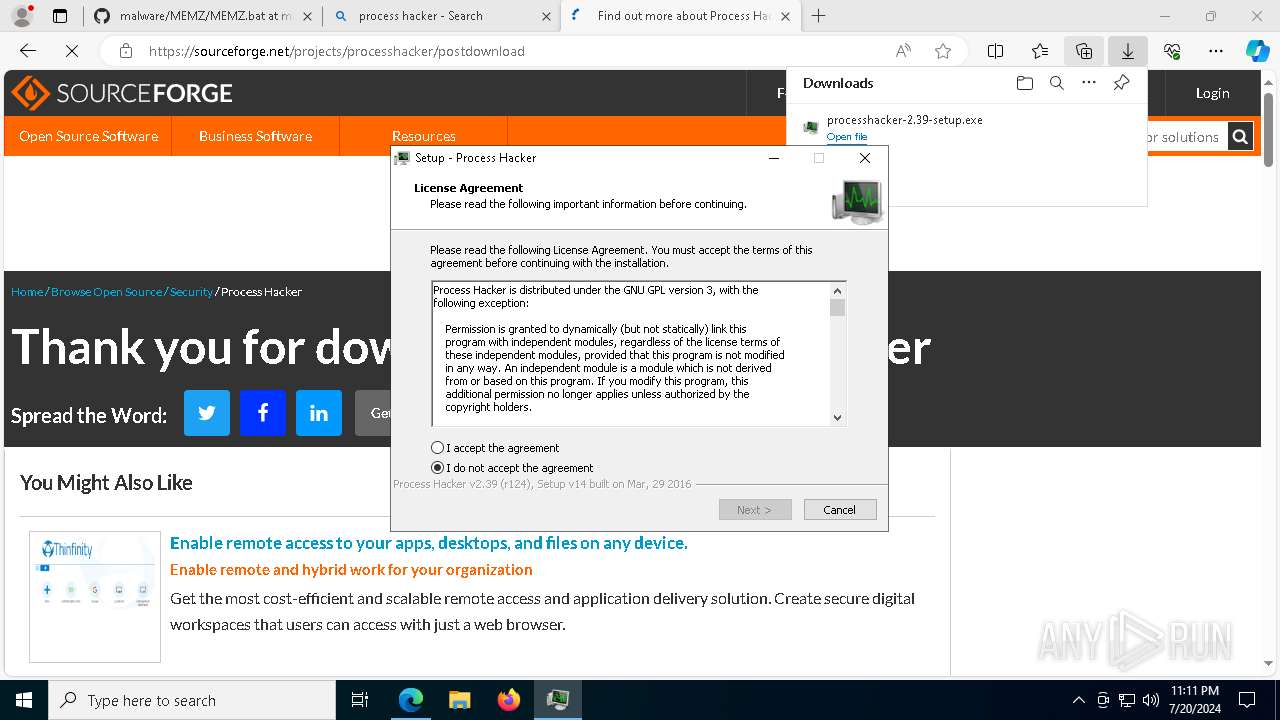Click the SourceForge search button
Viewport: 1280px width, 720px height.
pyautogui.click(x=1240, y=137)
